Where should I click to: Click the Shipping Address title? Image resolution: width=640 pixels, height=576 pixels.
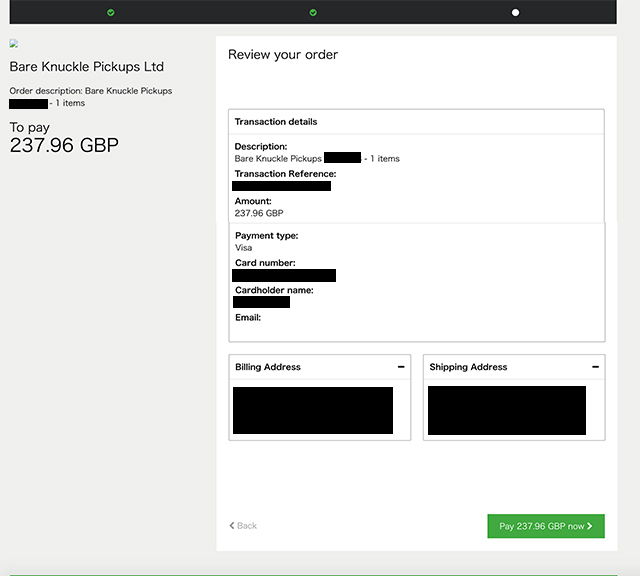point(468,367)
